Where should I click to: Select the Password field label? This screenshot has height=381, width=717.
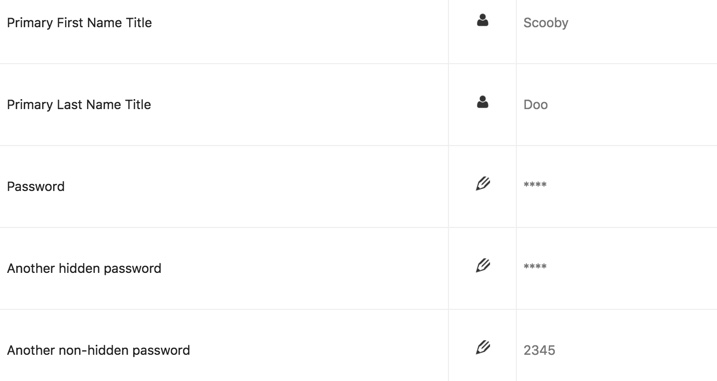[x=36, y=187]
